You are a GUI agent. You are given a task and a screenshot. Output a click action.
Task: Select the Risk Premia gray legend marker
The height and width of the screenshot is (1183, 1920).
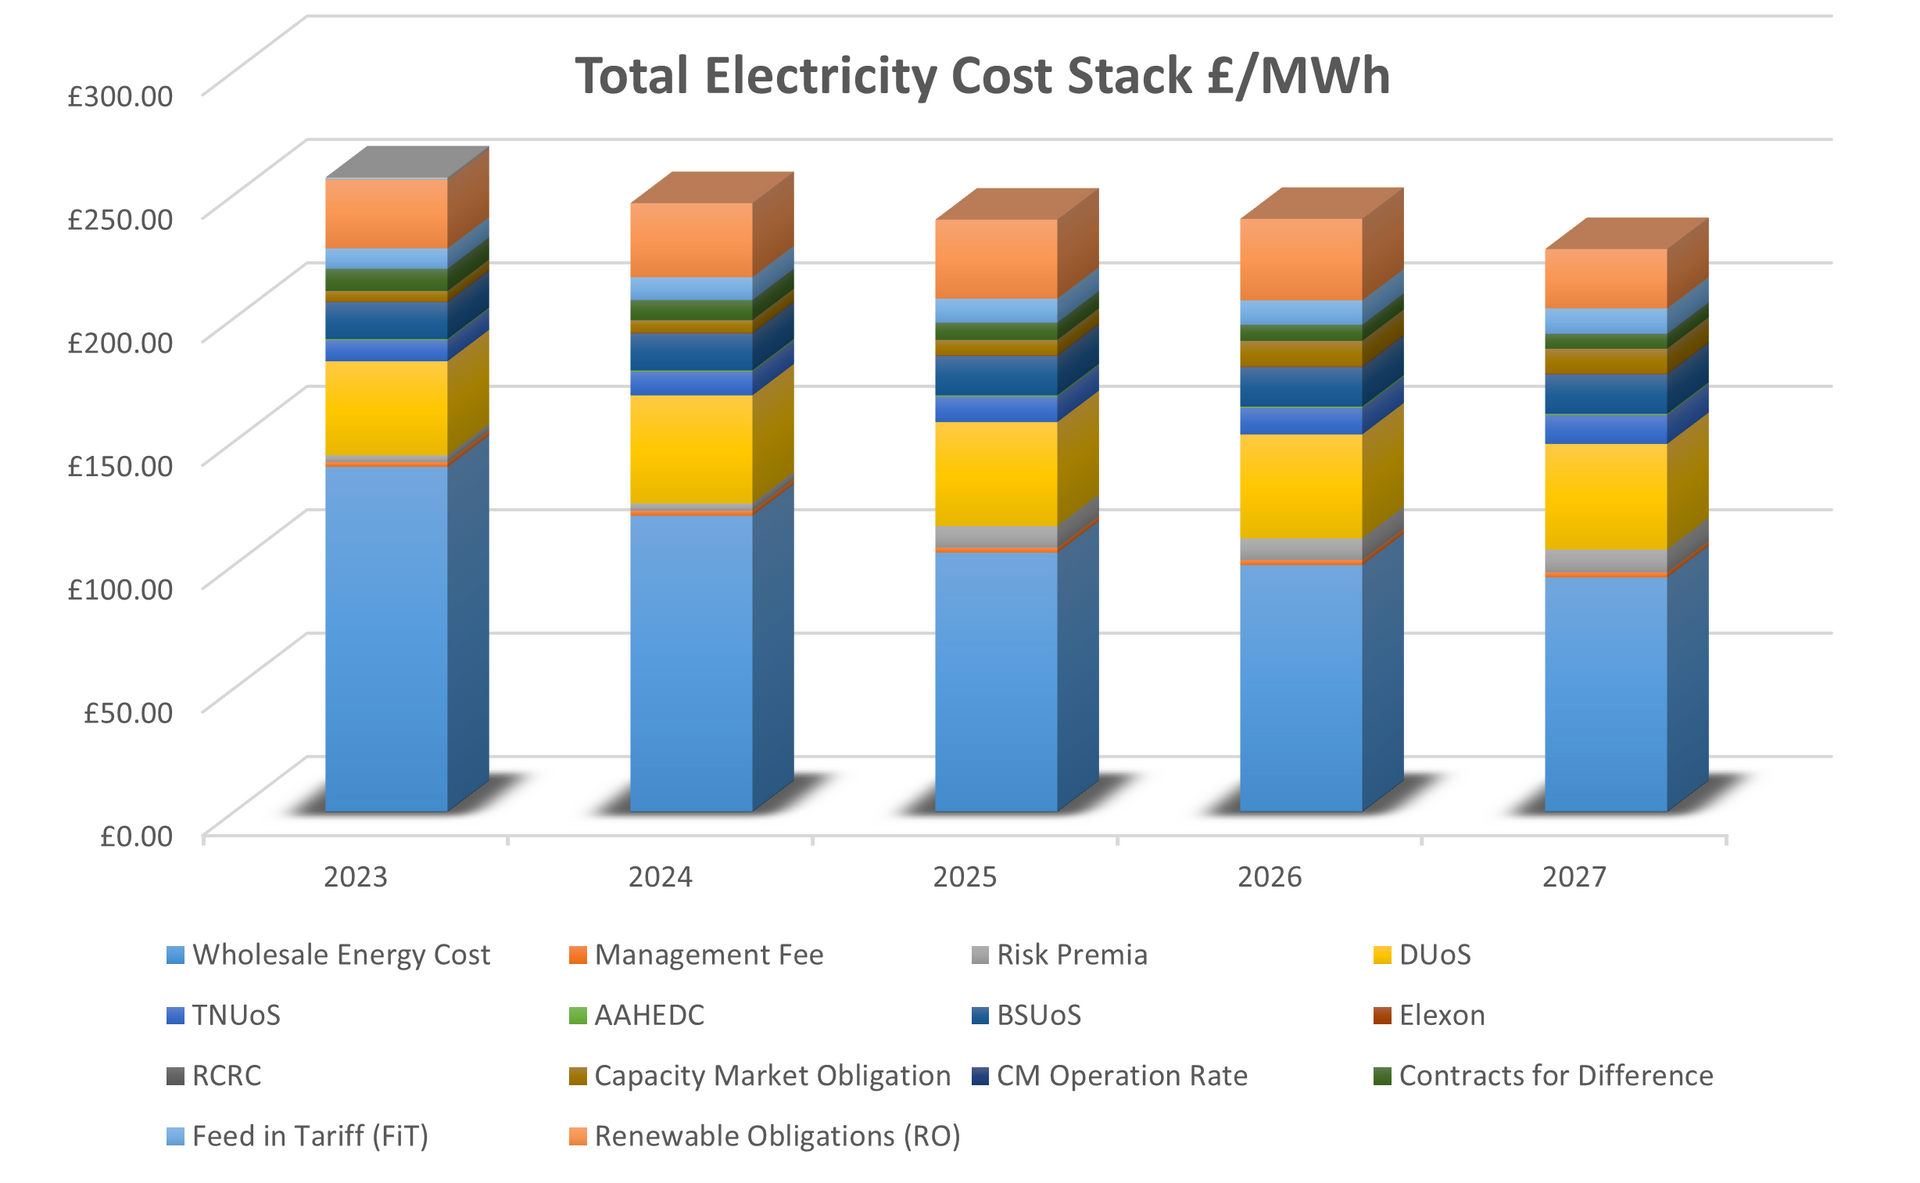(982, 955)
